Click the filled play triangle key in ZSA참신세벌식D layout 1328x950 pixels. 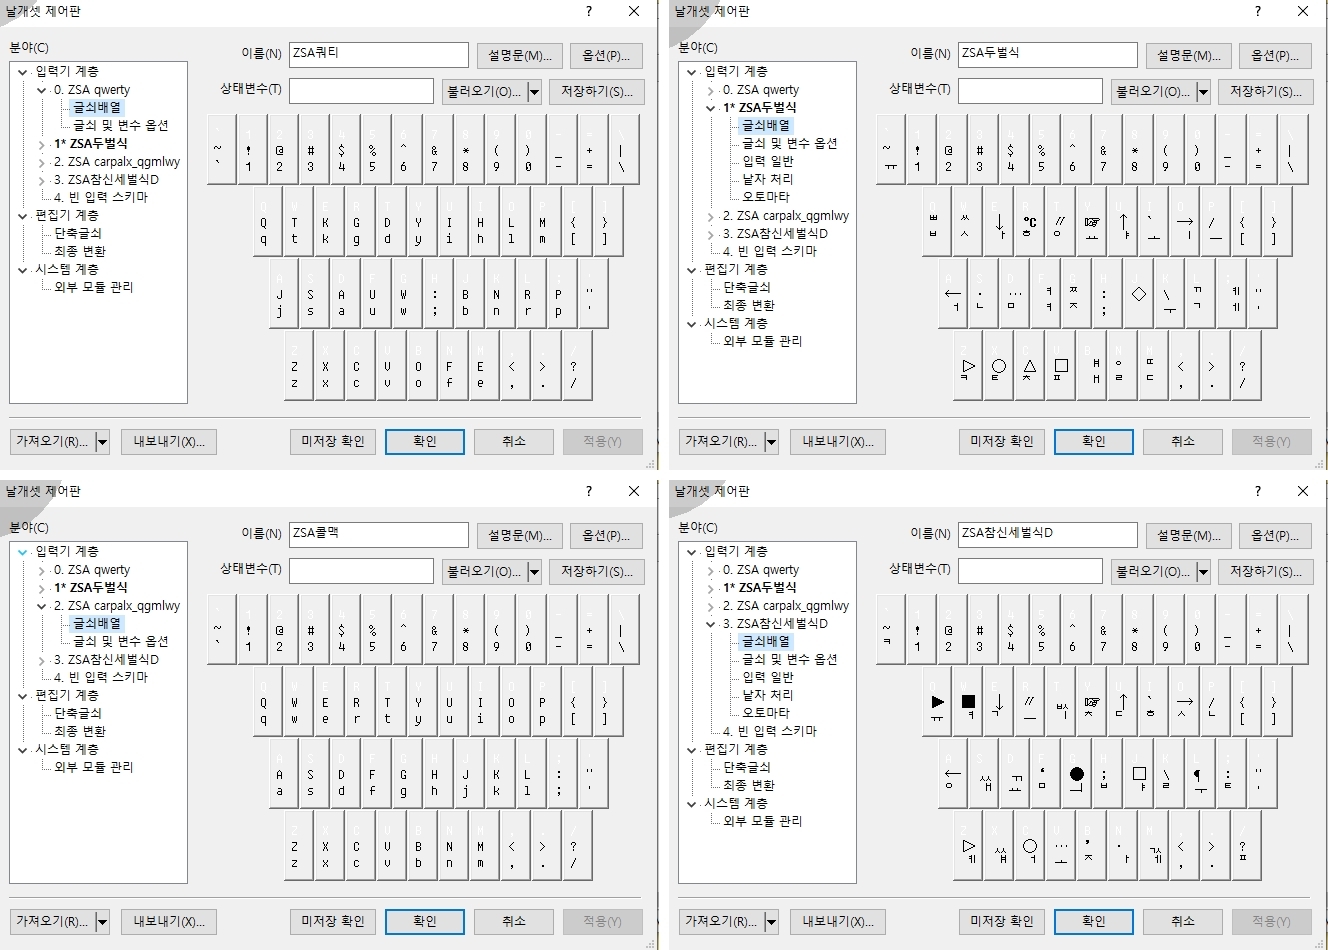pos(937,703)
